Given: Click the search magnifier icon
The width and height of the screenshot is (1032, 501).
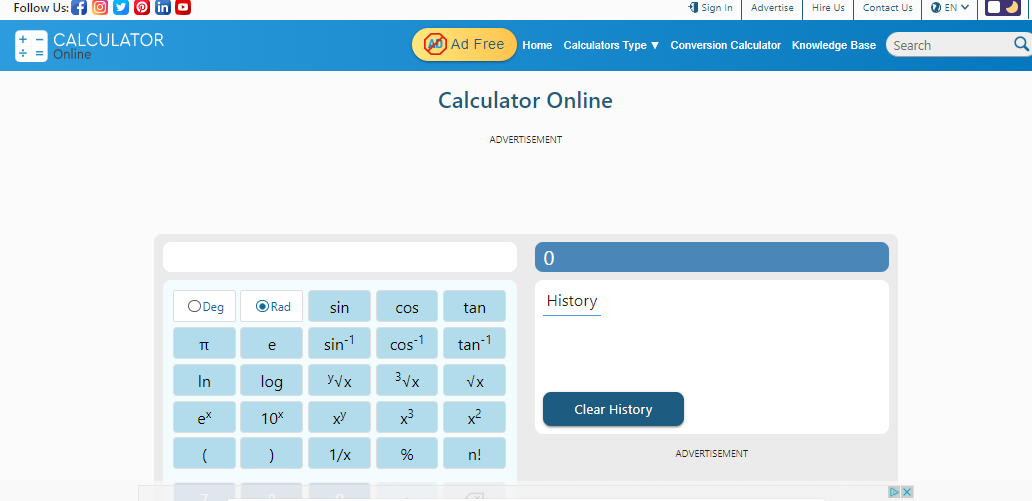Looking at the screenshot, I should coord(1021,44).
